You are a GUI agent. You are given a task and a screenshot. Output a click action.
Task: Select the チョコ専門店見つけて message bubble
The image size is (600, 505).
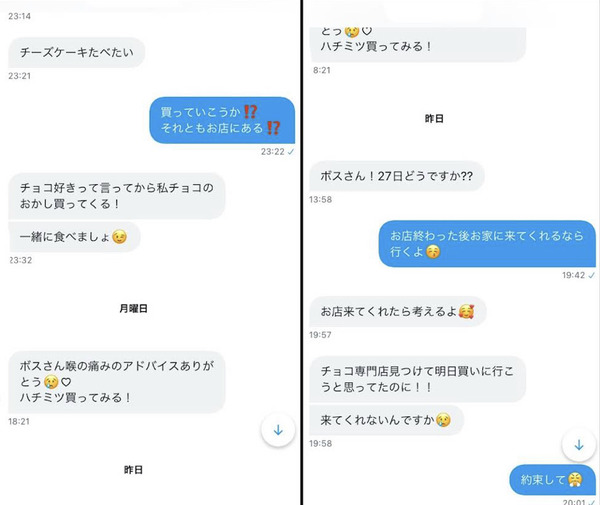pyautogui.click(x=417, y=379)
